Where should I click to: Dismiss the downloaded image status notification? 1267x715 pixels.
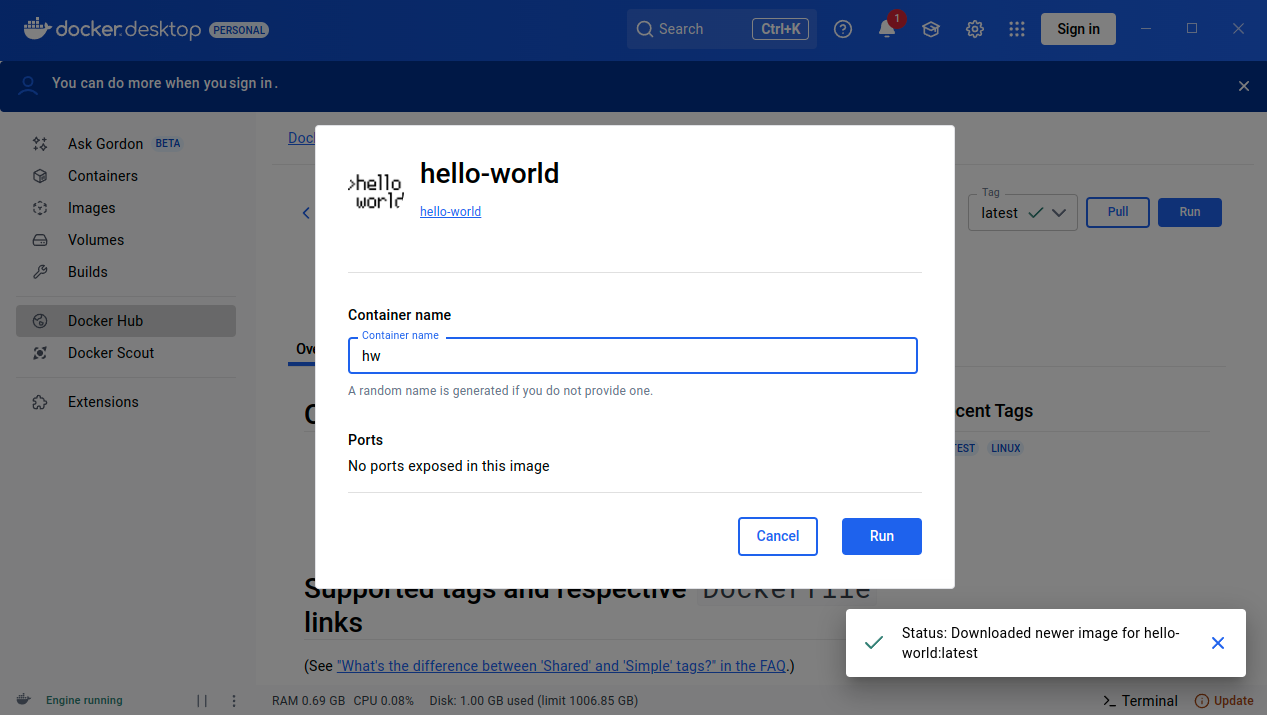[x=1218, y=643]
